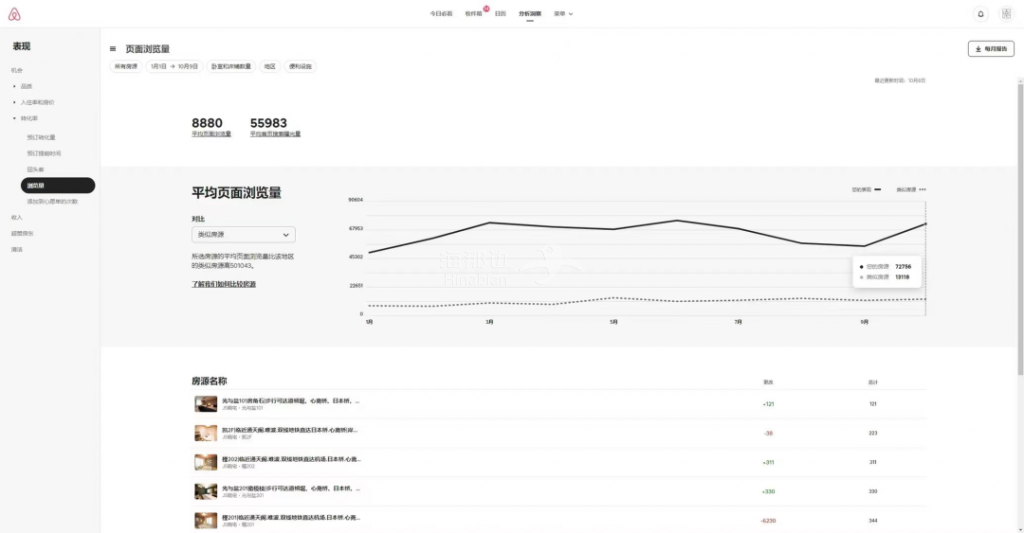Open the first listing title ending 光与盐101
Screen dimensions: 1024x533
[291, 401]
